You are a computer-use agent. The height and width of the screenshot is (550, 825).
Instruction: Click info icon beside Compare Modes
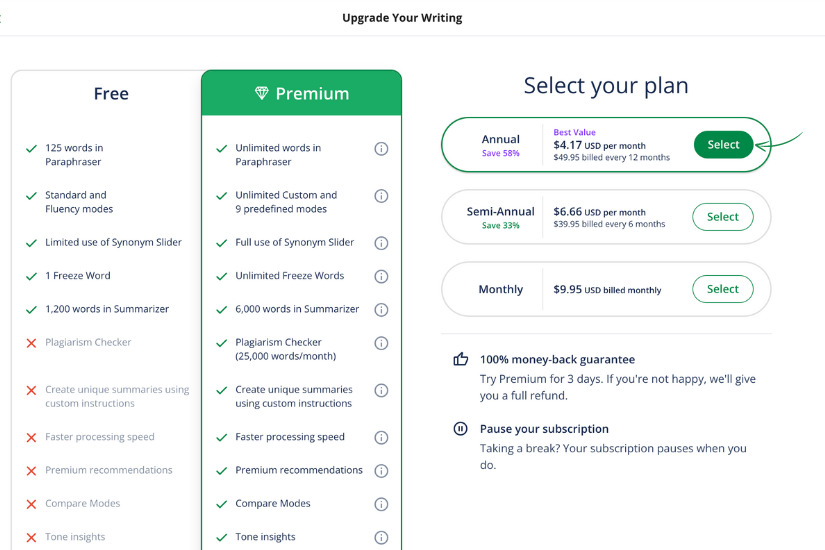click(x=381, y=504)
